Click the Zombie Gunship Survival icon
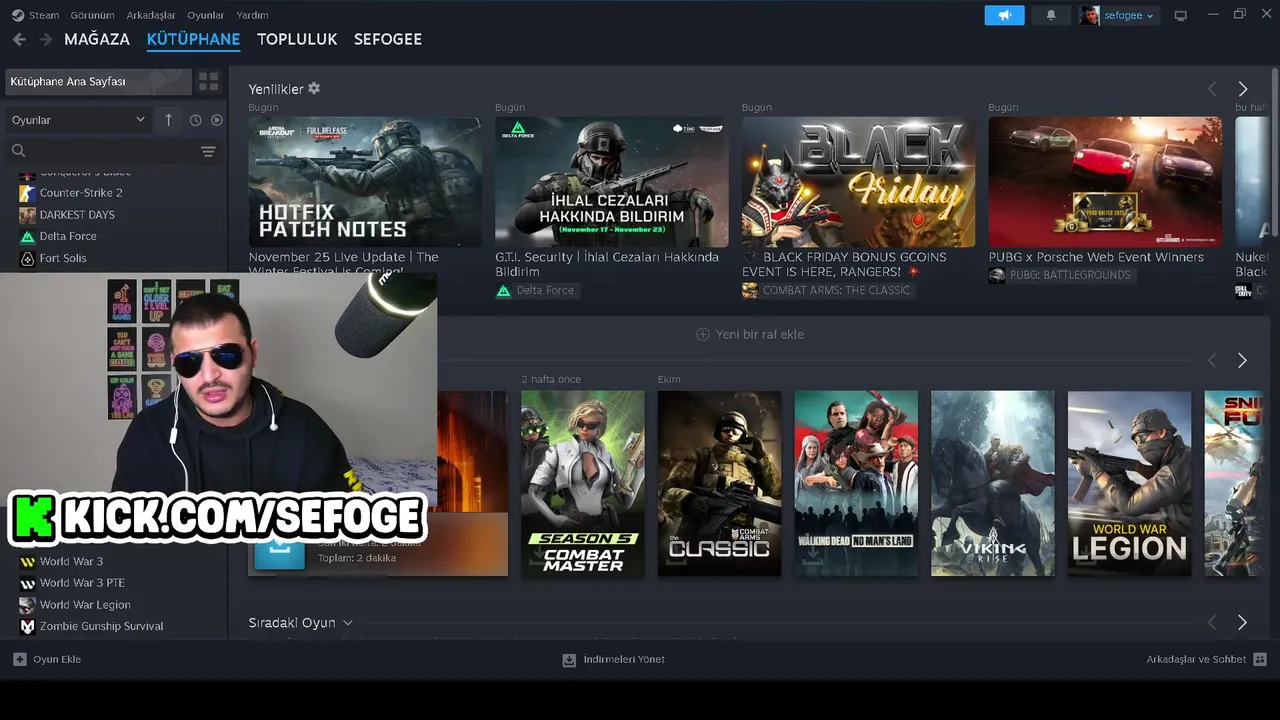Image resolution: width=1280 pixels, height=720 pixels. click(x=28, y=626)
